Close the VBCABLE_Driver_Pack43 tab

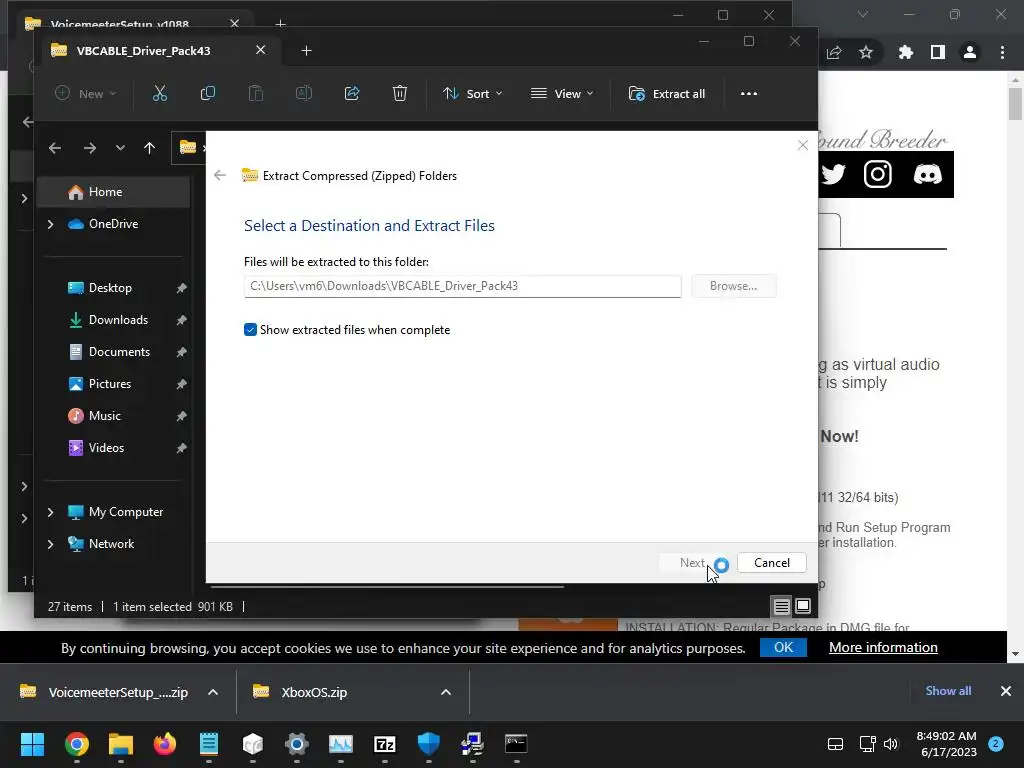click(x=261, y=50)
